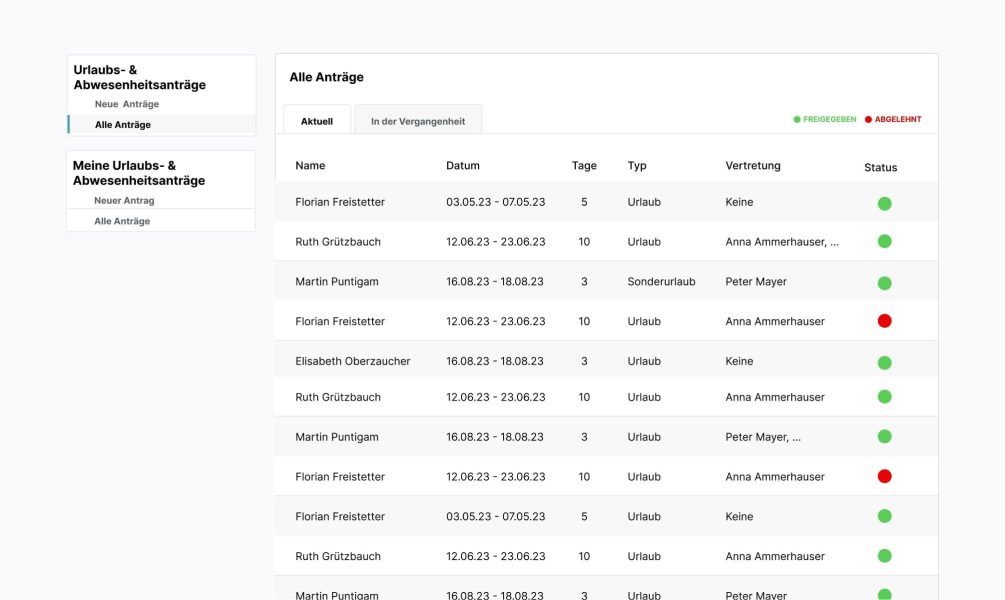The width and height of the screenshot is (1005, 600).
Task: Click green status dot in Peter Mayer, ... row
Action: [x=885, y=437]
